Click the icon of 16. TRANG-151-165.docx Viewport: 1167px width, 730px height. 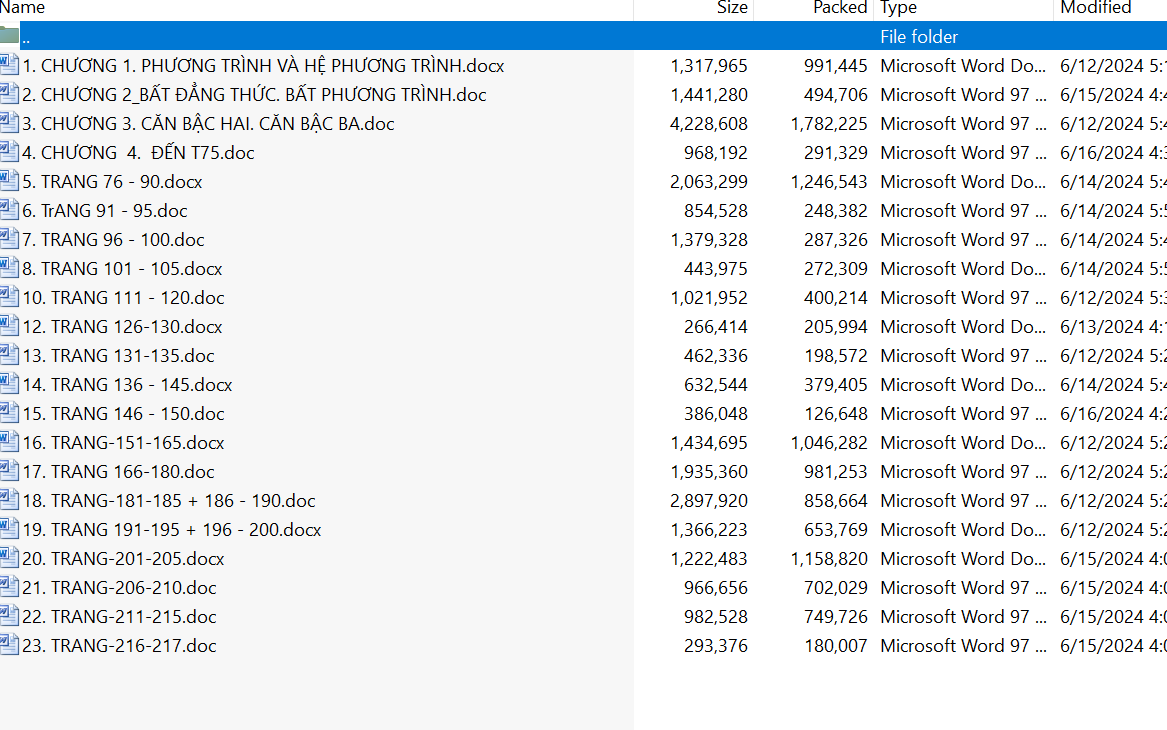click(x=9, y=443)
